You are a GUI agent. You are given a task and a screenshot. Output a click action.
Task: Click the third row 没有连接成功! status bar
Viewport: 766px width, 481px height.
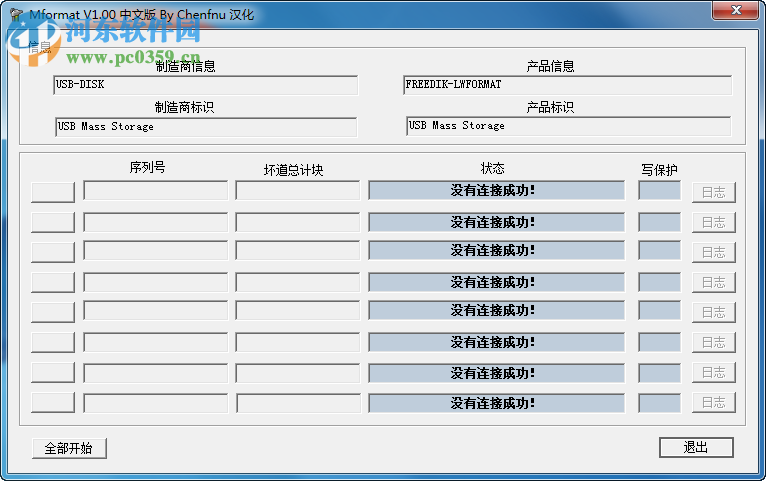(x=496, y=251)
